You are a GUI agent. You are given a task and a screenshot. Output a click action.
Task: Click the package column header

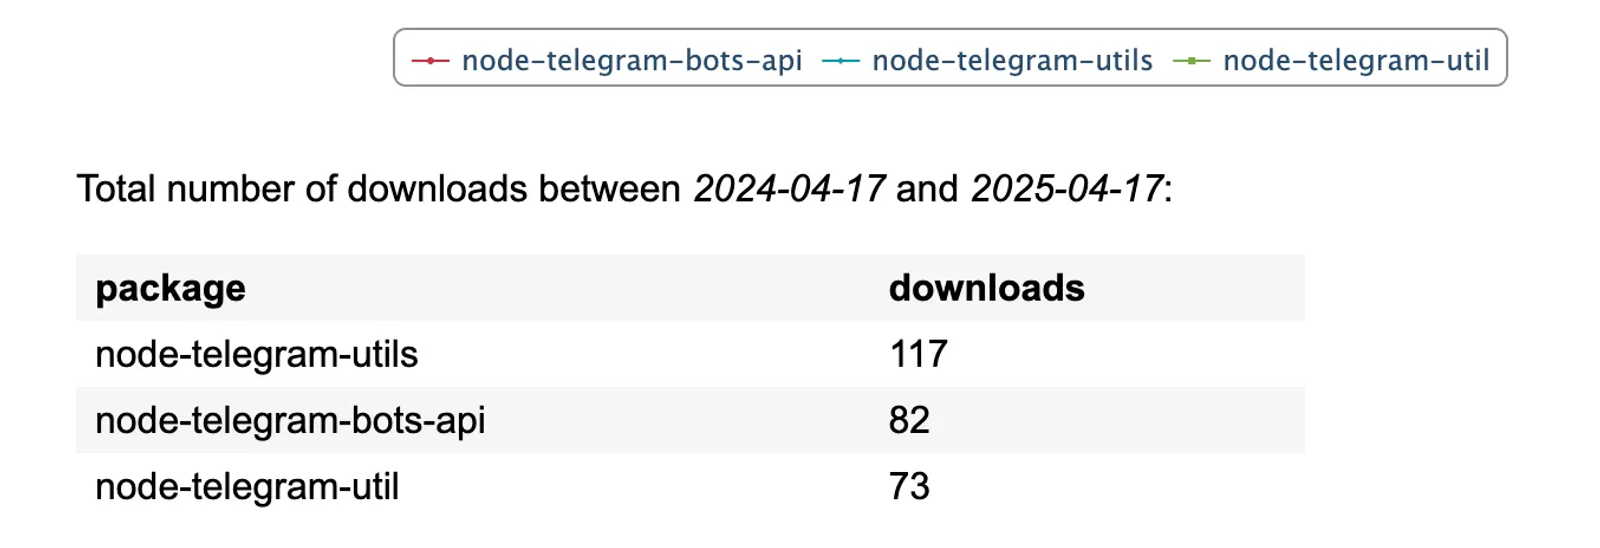coord(170,289)
